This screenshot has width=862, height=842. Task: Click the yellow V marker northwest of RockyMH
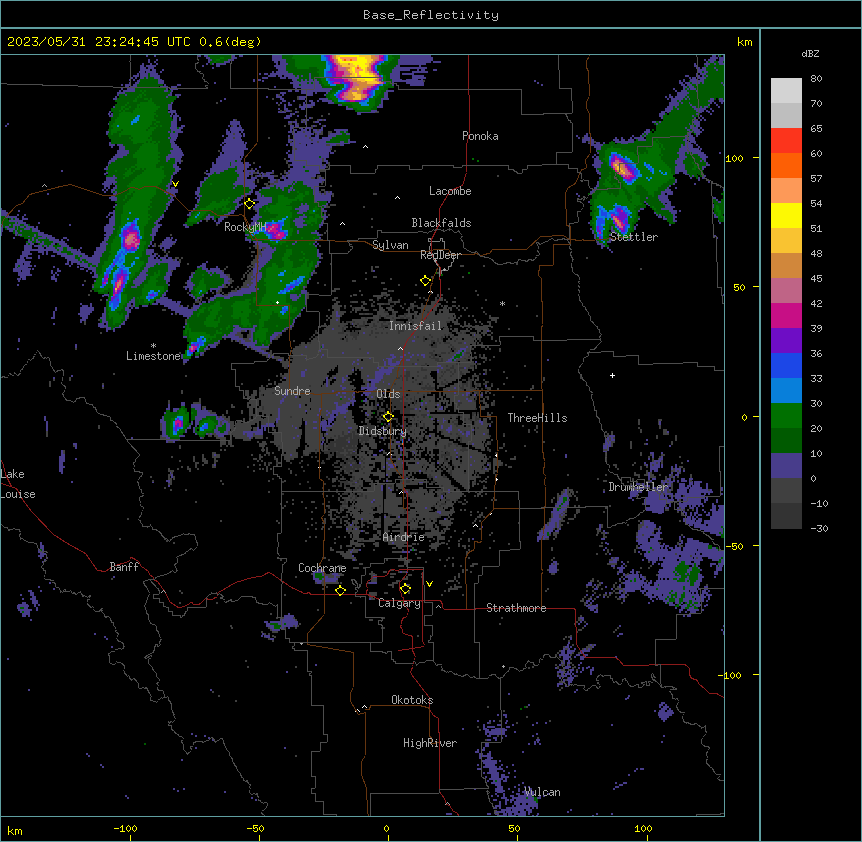[x=175, y=184]
